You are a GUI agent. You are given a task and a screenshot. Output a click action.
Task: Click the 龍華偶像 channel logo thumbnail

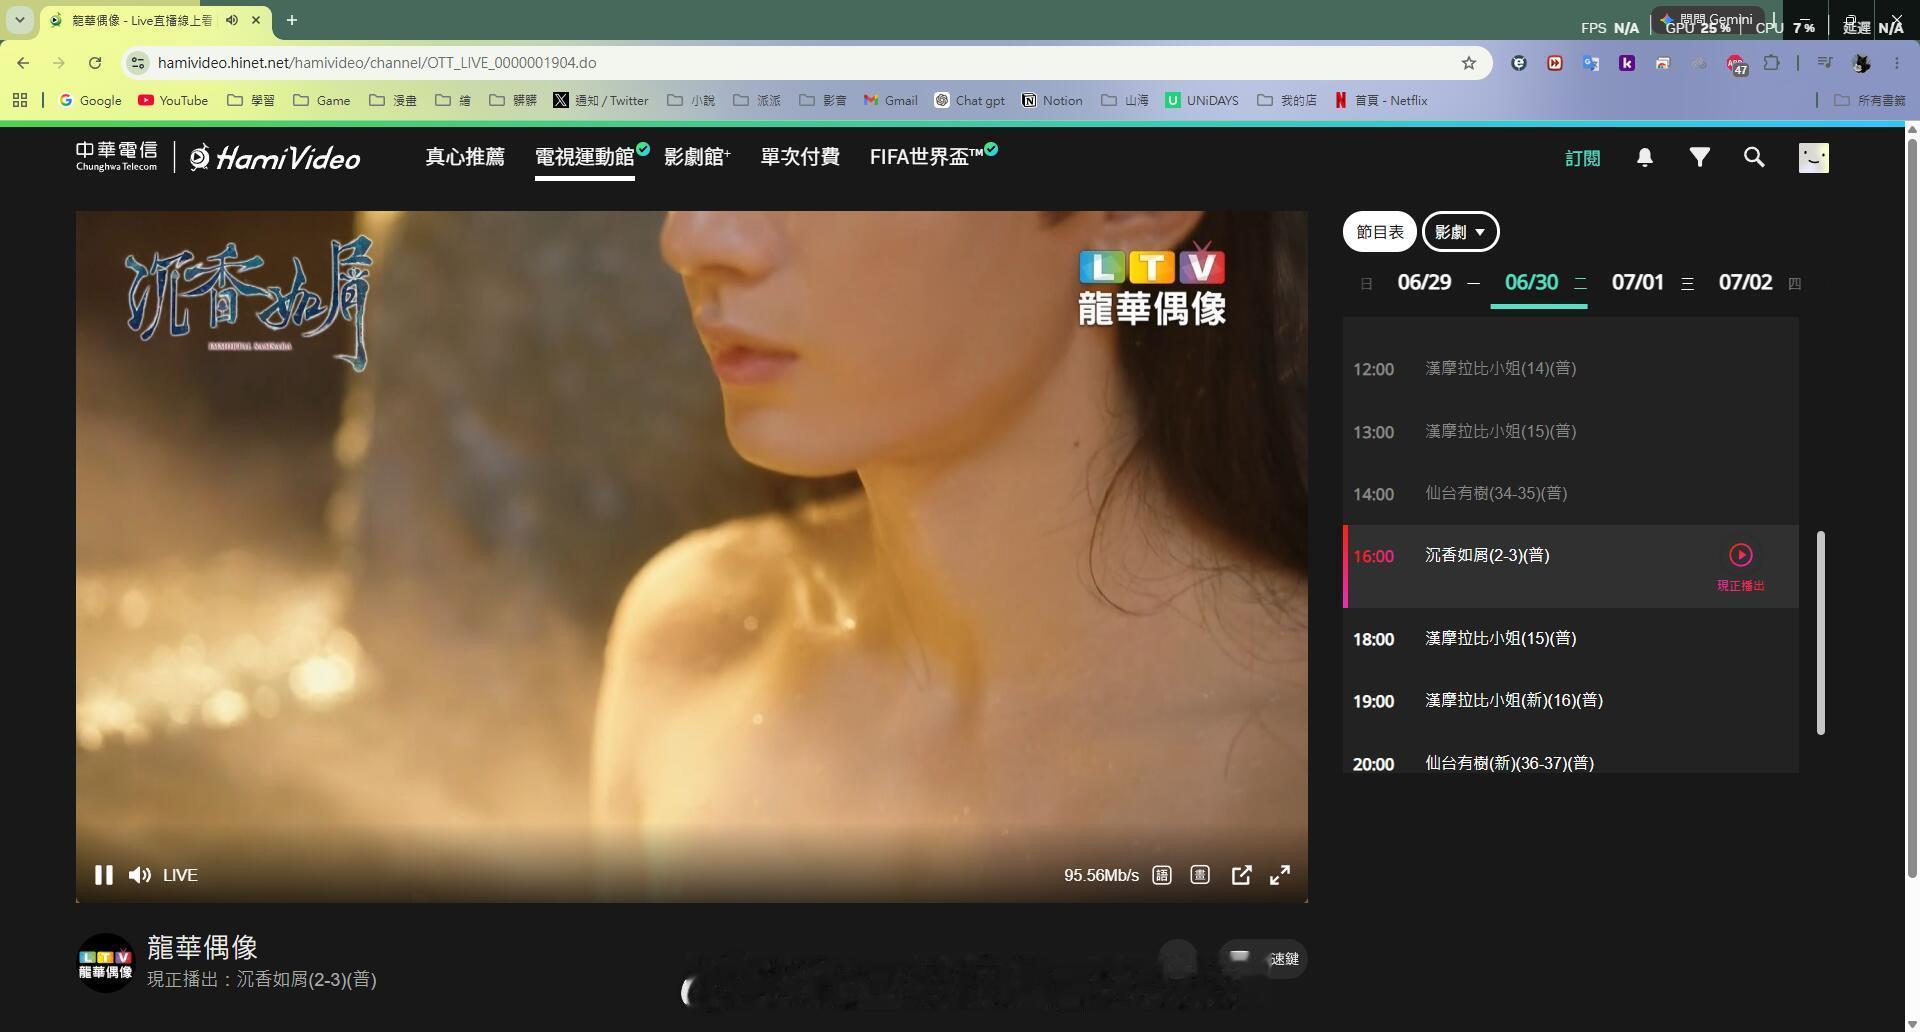point(105,963)
